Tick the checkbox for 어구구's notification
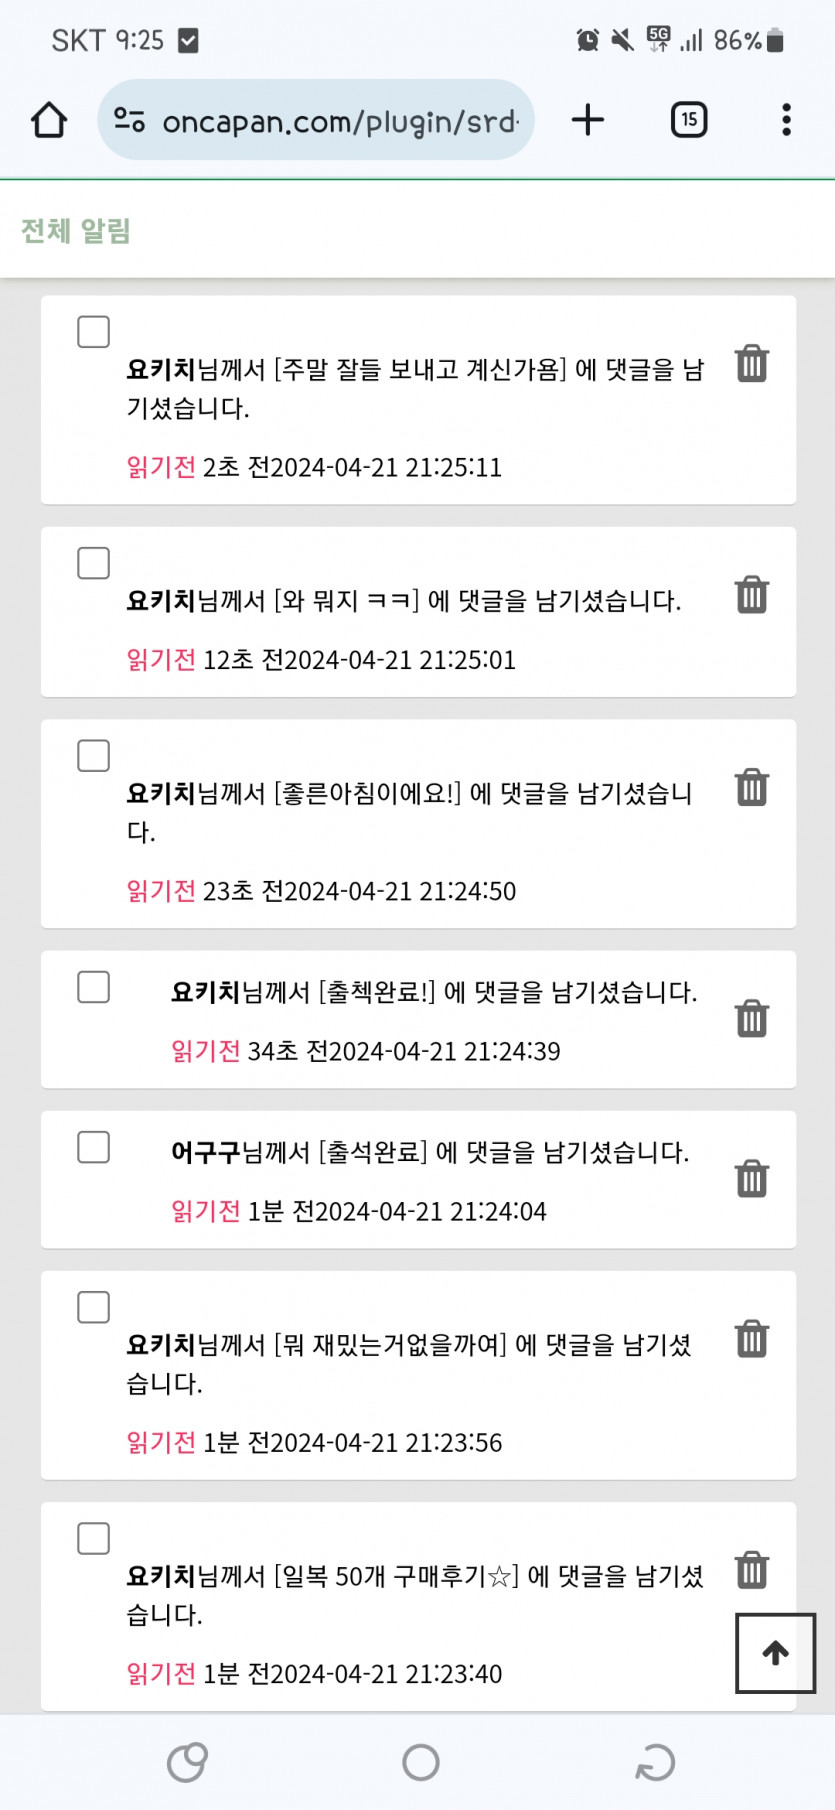The width and height of the screenshot is (835, 1810). (x=94, y=1147)
